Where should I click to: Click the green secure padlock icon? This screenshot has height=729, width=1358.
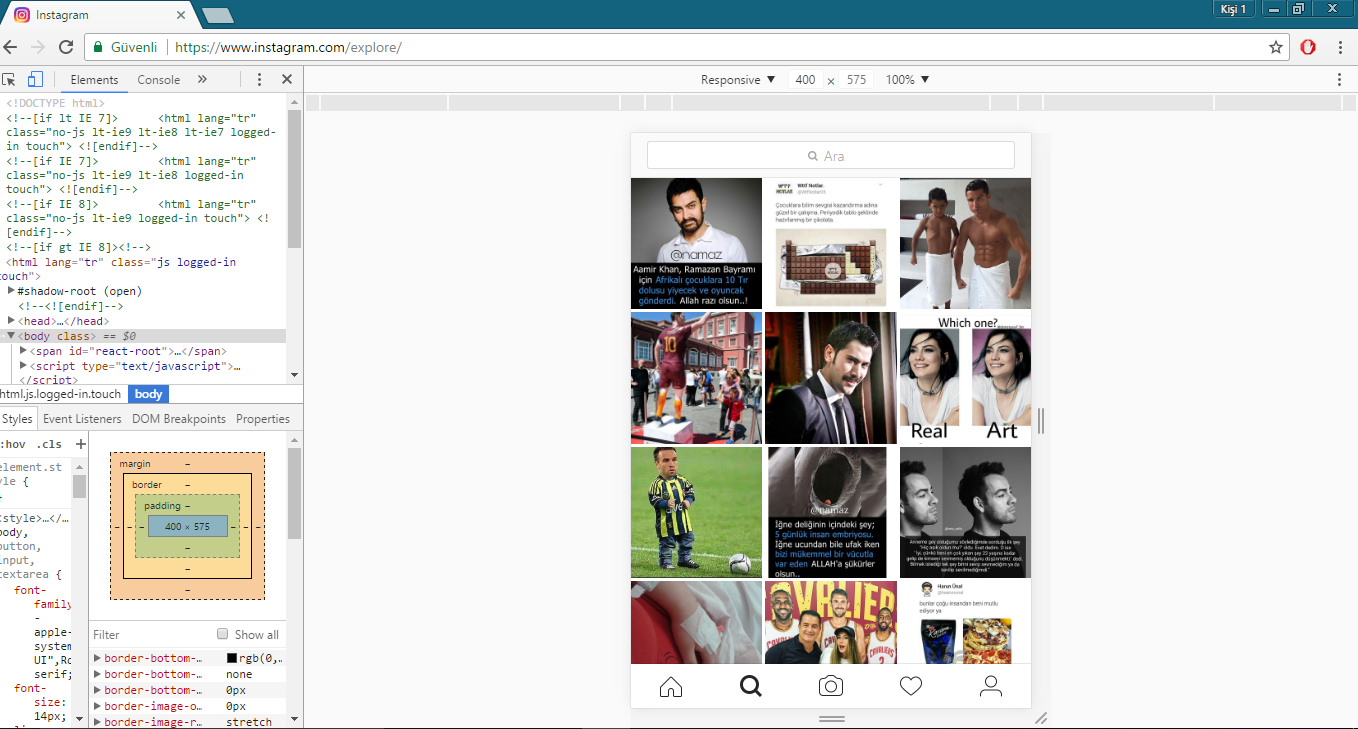98,47
